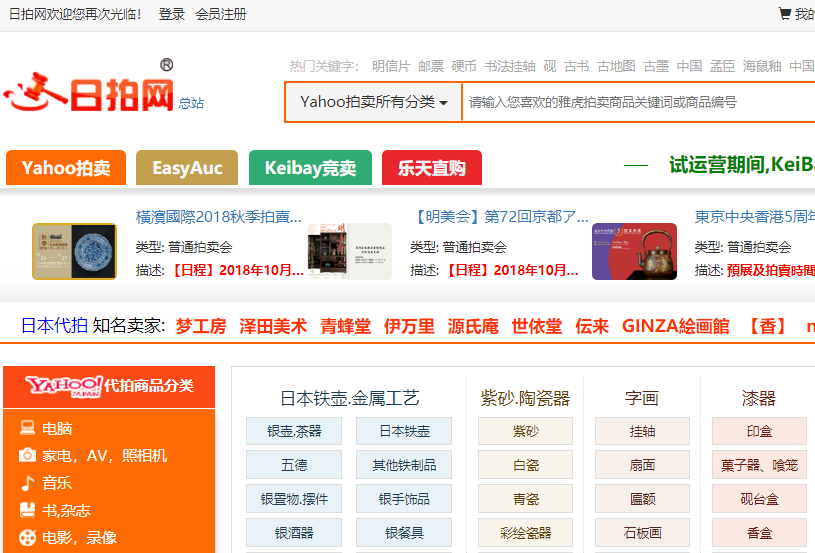Open the EasyAuc tab
The height and width of the screenshot is (553, 815).
tap(187, 168)
